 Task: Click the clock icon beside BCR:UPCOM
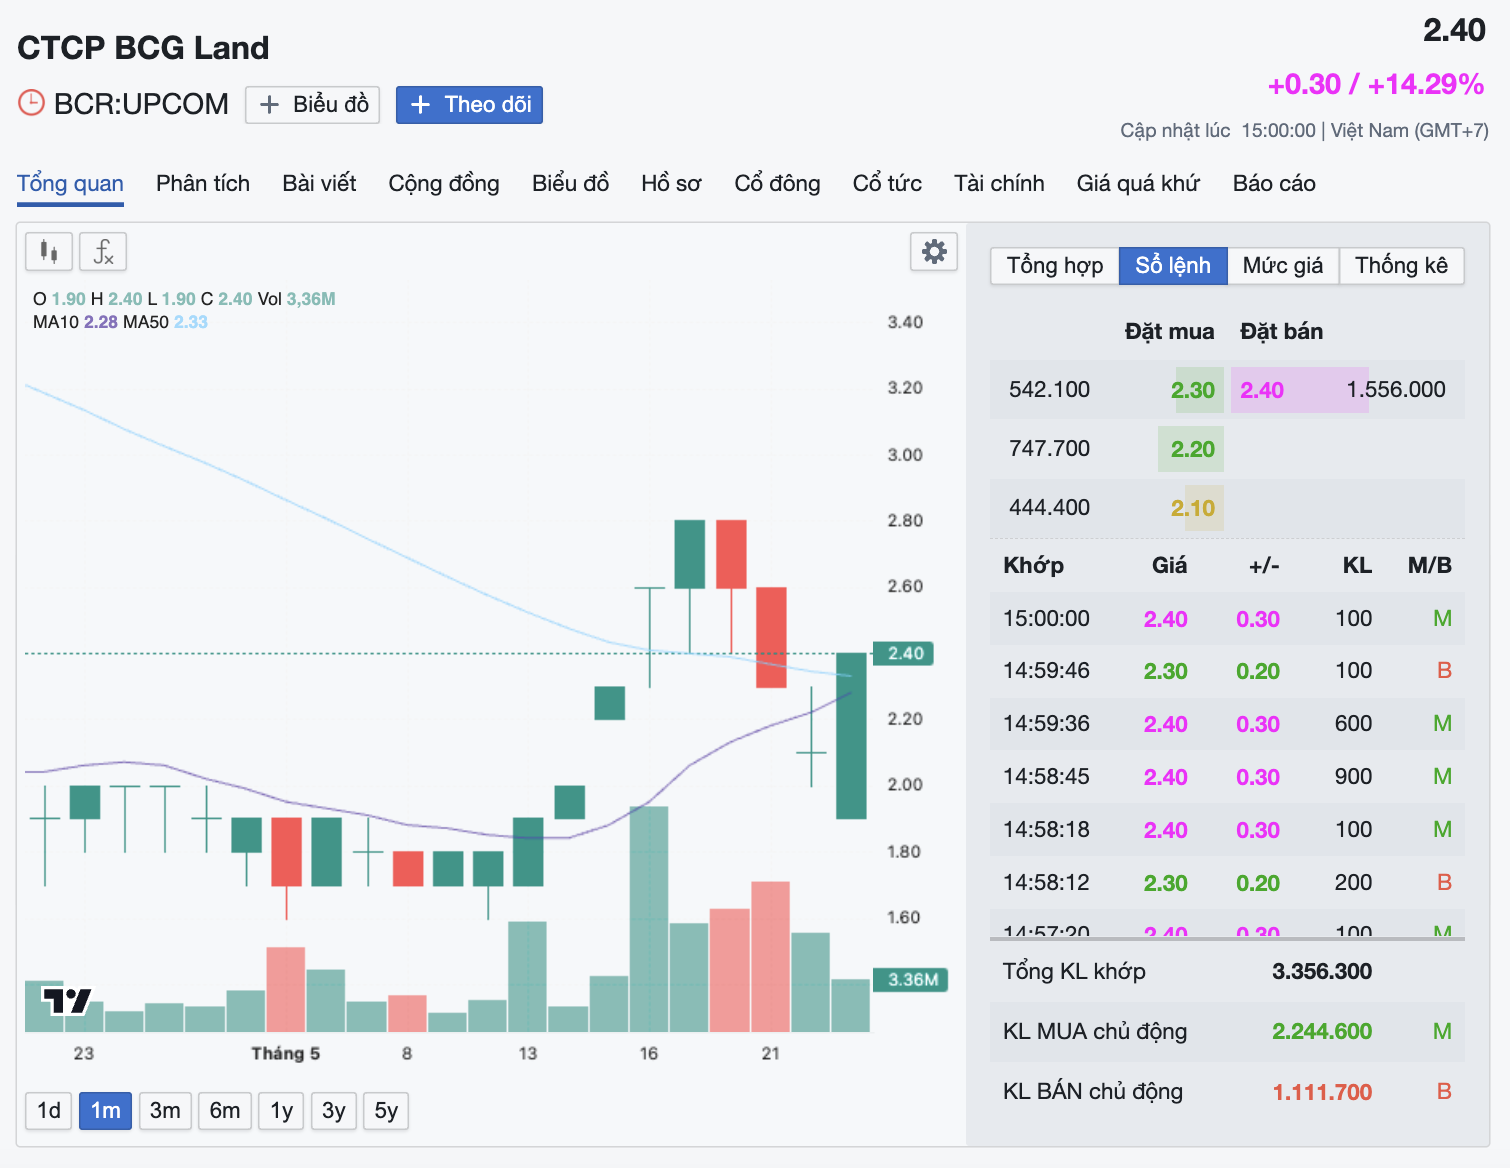tap(31, 103)
